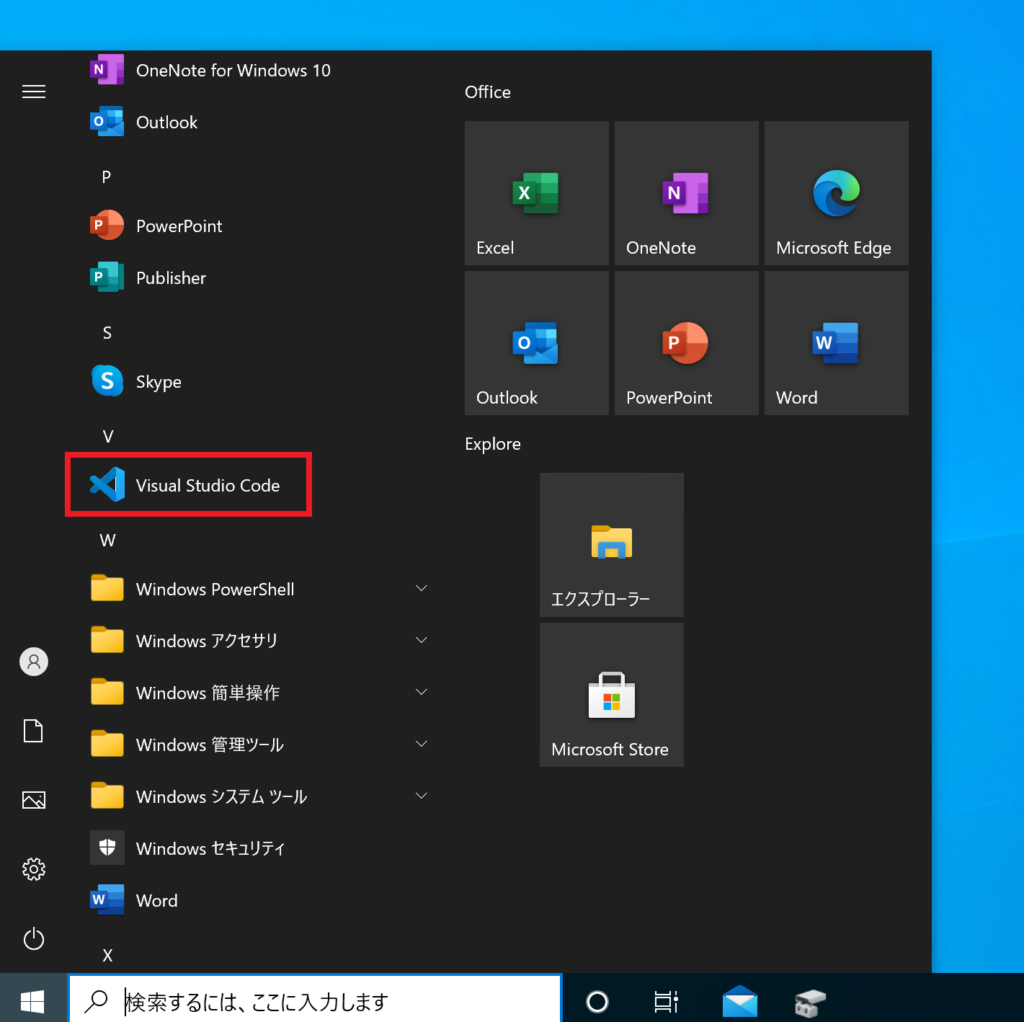1024x1022 pixels.
Task: Launch the Microsoft Edge tile
Action: 836,193
